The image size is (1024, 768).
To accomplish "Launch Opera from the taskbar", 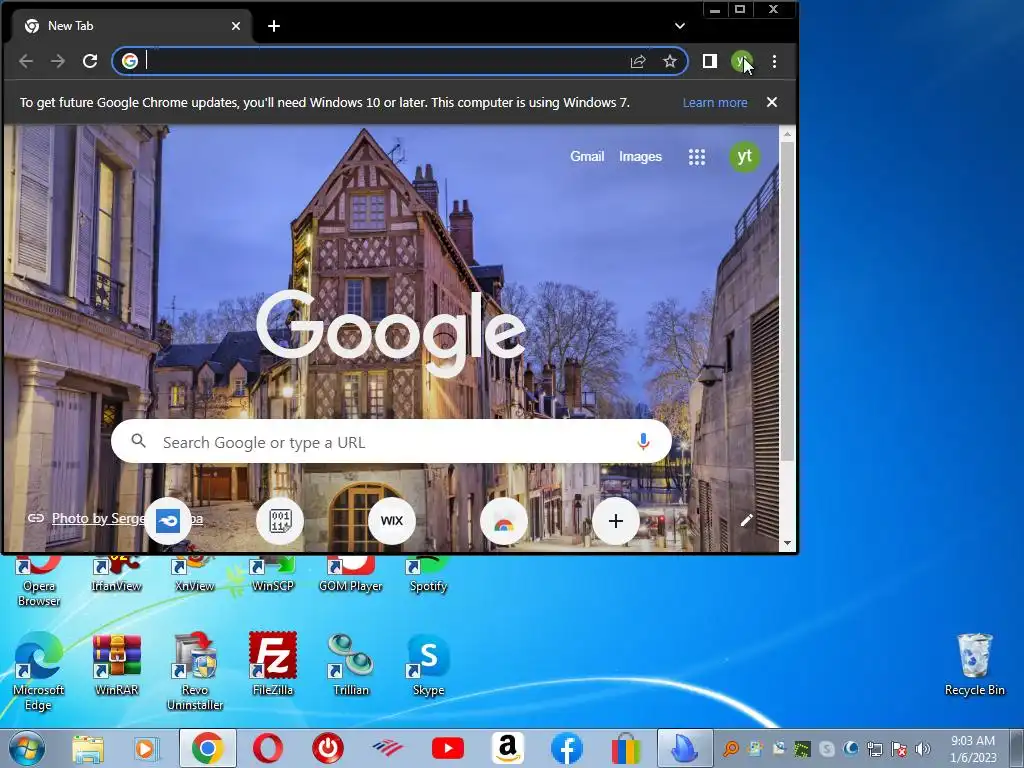I will click(x=268, y=748).
